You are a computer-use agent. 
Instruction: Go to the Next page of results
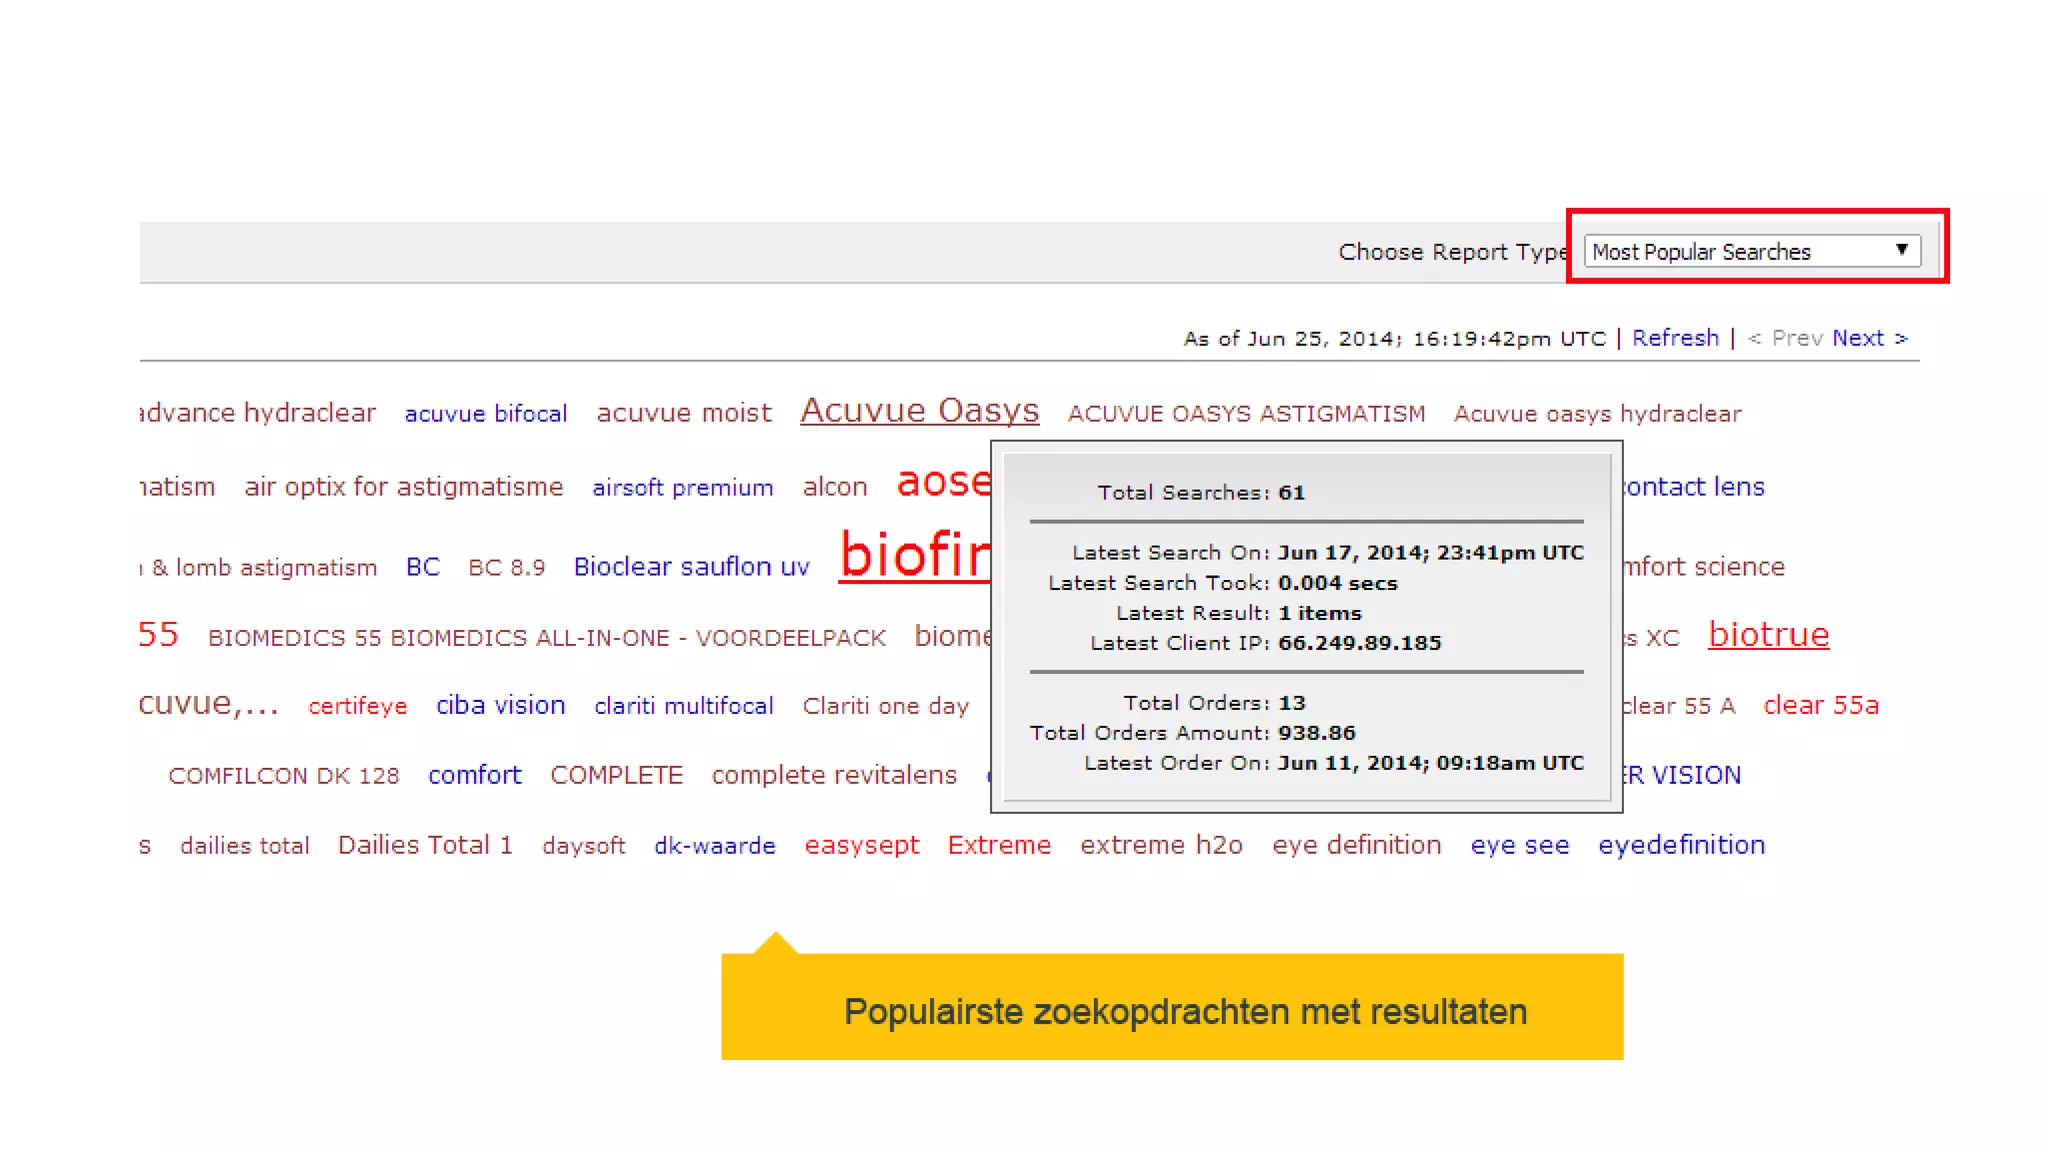(x=1870, y=338)
